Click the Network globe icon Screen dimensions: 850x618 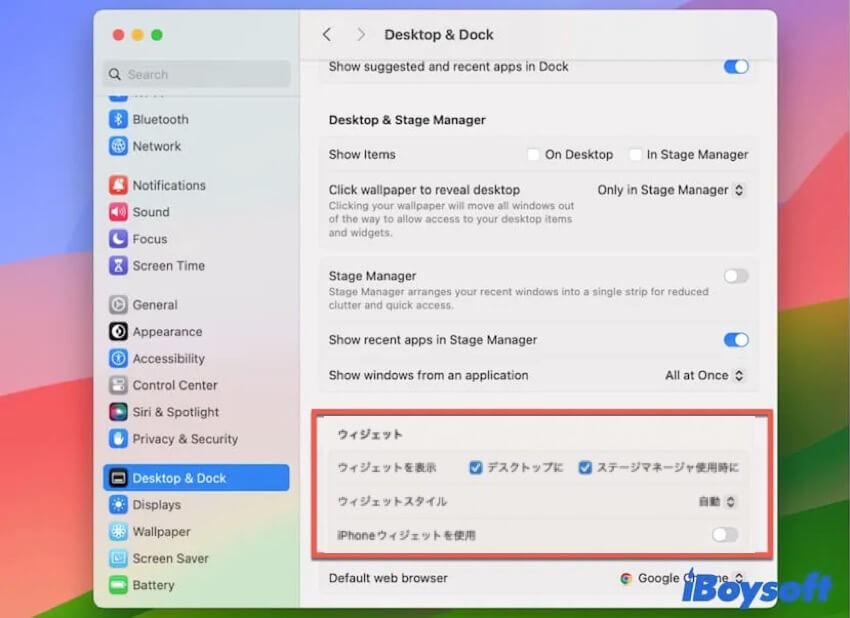click(x=118, y=146)
